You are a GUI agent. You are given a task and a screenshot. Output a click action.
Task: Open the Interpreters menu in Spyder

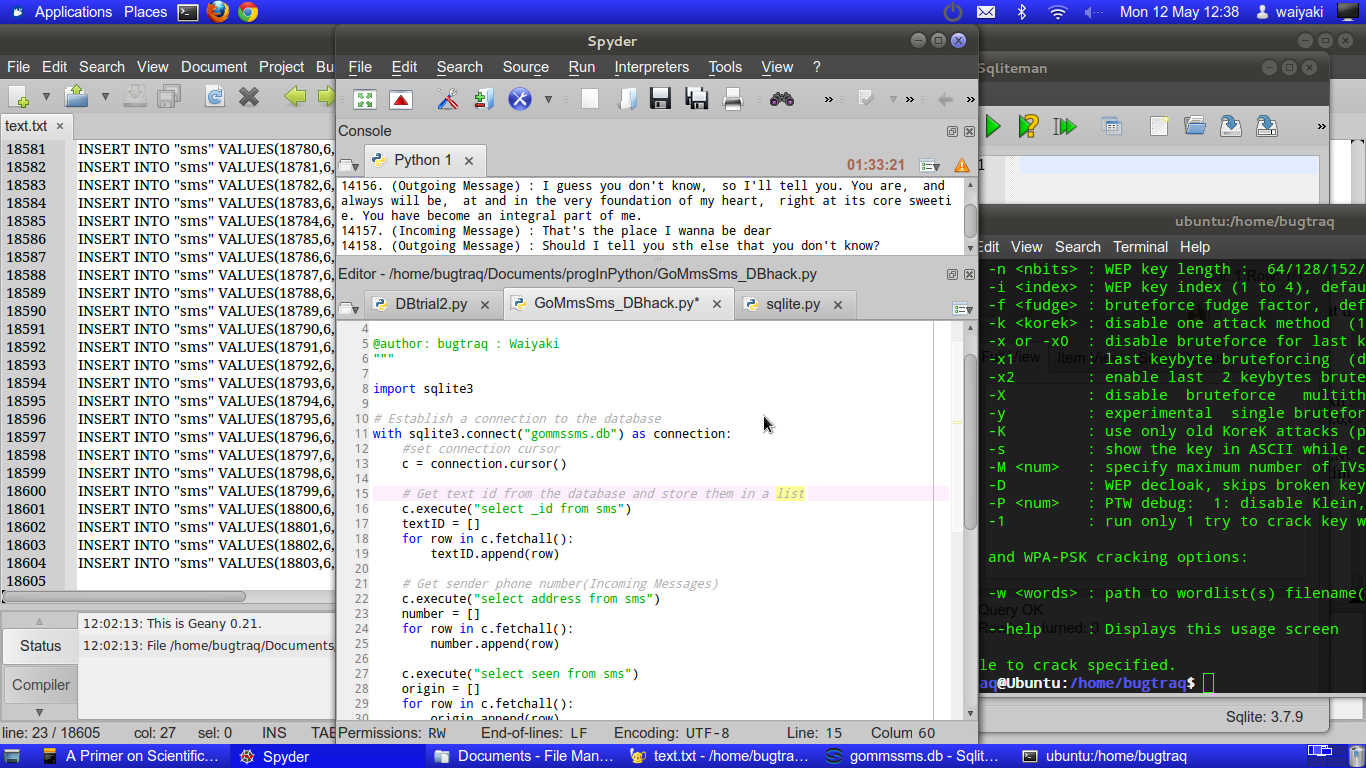tap(651, 67)
